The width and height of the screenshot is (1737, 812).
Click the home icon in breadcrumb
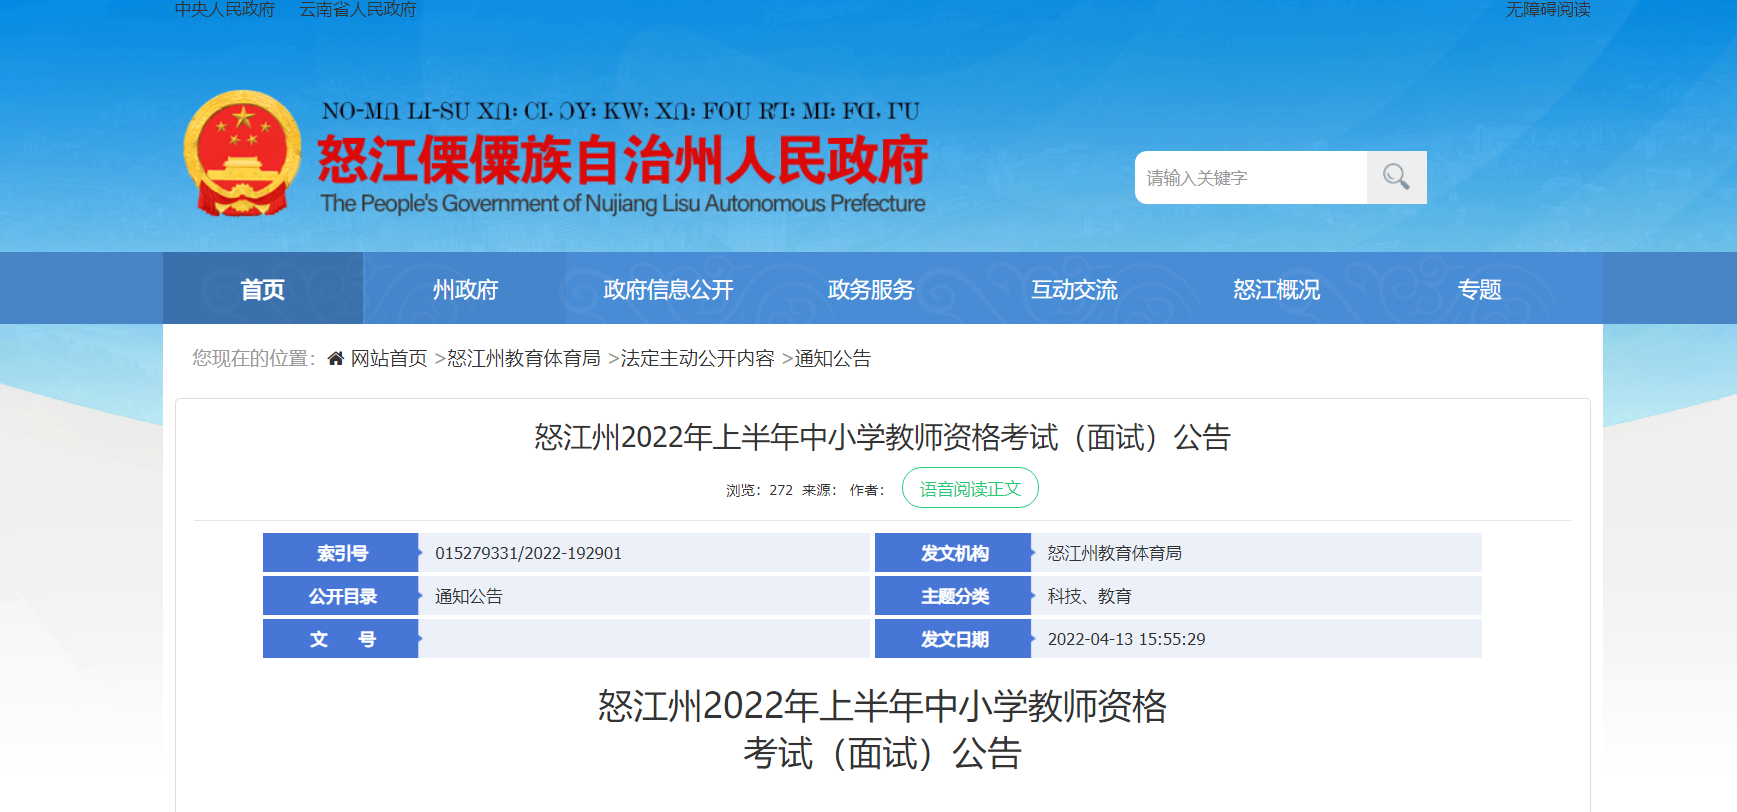tap(336, 358)
